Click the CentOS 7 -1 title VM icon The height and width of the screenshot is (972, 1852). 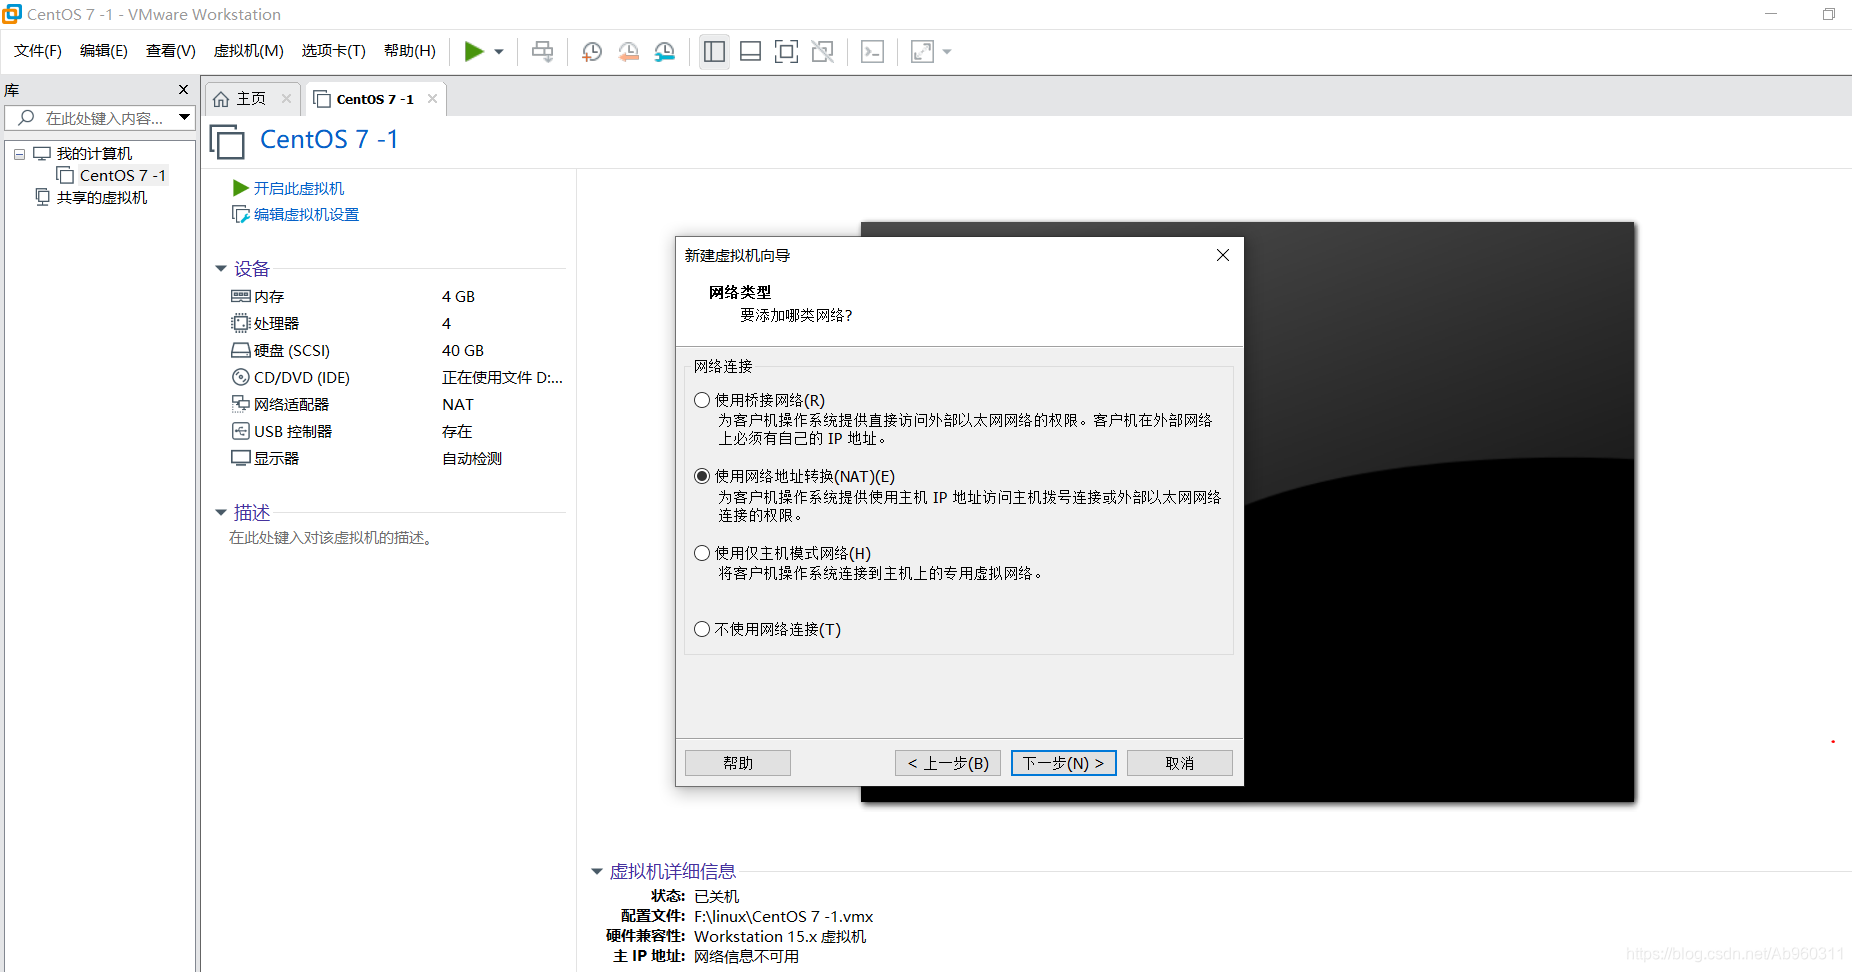click(227, 141)
